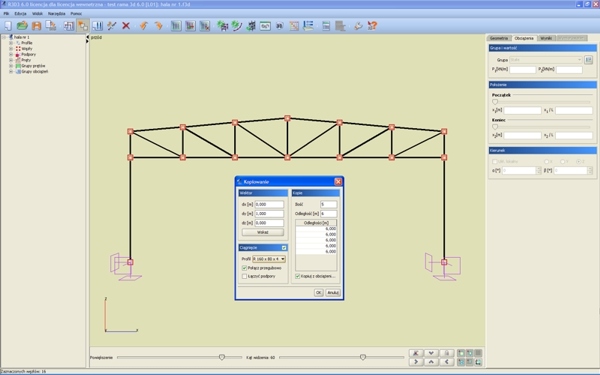The height and width of the screenshot is (375, 600).
Task: Toggle the Kopiuj z obciążeniami checkbox
Action: [297, 276]
